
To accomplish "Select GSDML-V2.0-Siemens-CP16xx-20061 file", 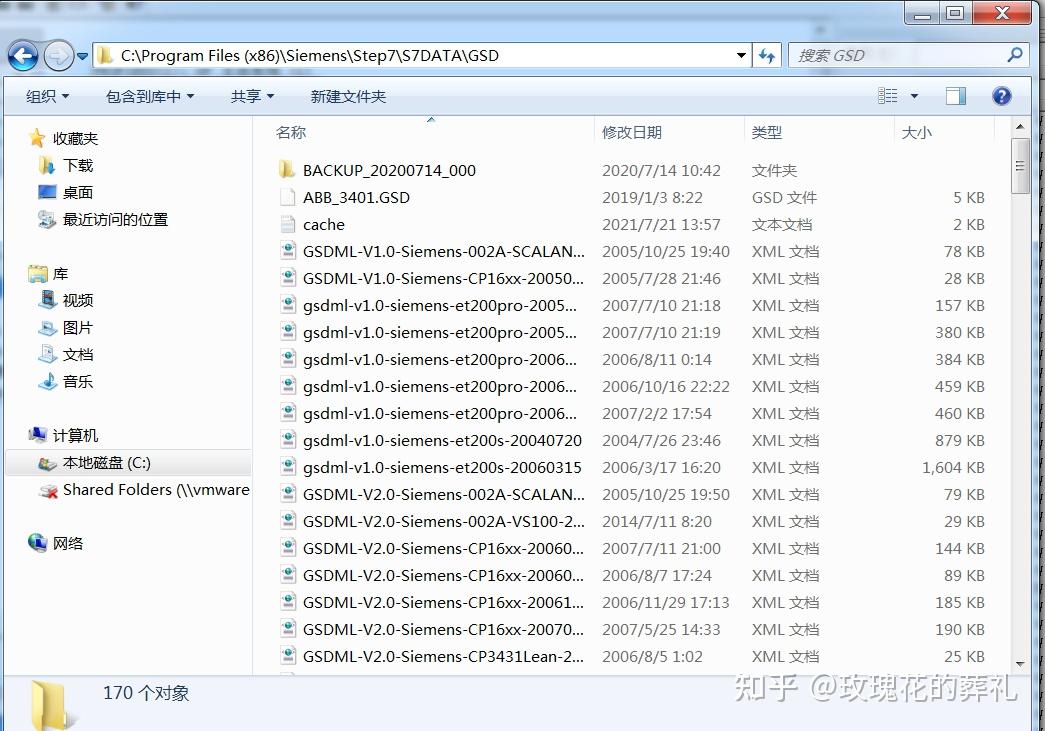I will 443,602.
